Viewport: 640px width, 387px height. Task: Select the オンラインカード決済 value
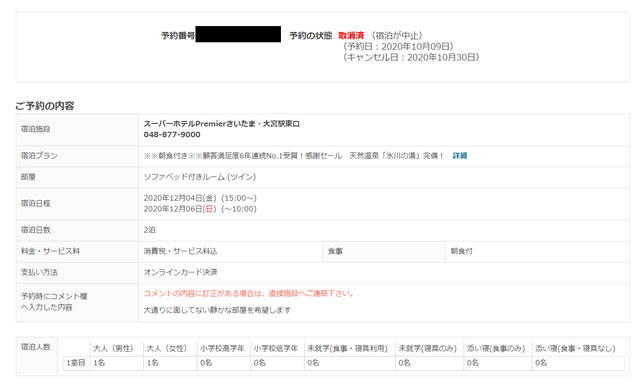point(180,272)
